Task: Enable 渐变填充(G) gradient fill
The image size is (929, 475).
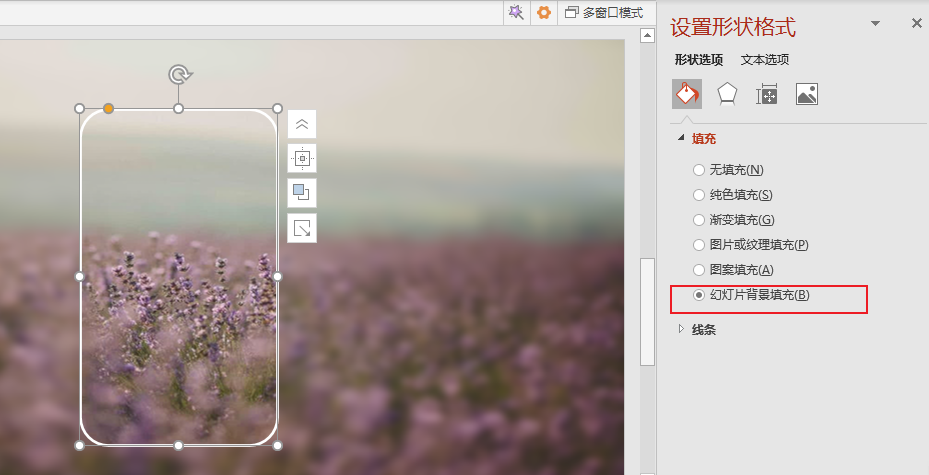Action: (699, 220)
